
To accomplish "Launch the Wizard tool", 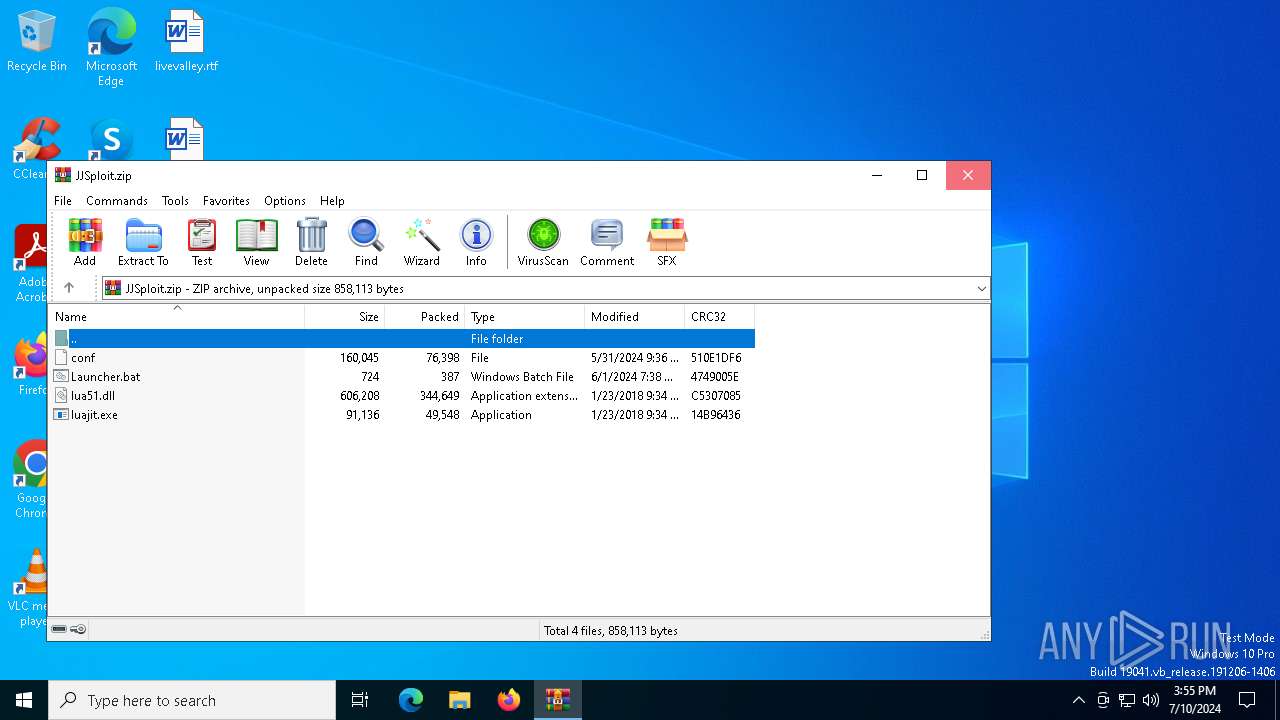I will click(422, 243).
